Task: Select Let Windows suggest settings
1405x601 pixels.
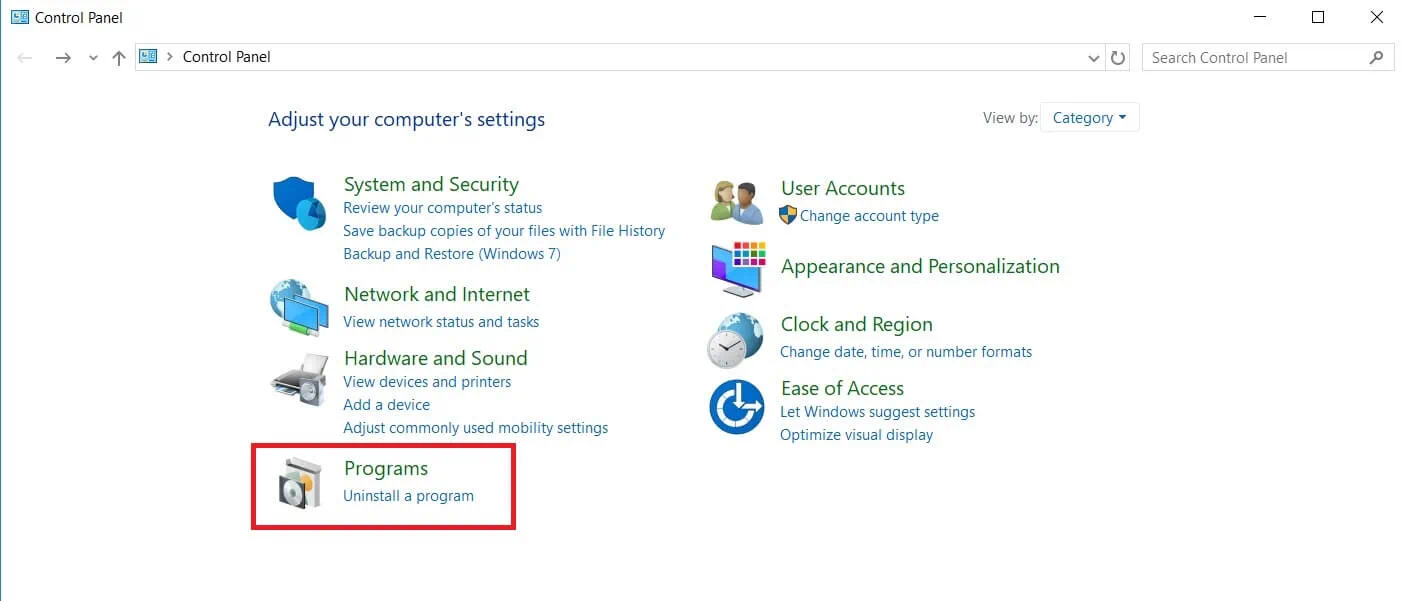Action: (x=877, y=412)
